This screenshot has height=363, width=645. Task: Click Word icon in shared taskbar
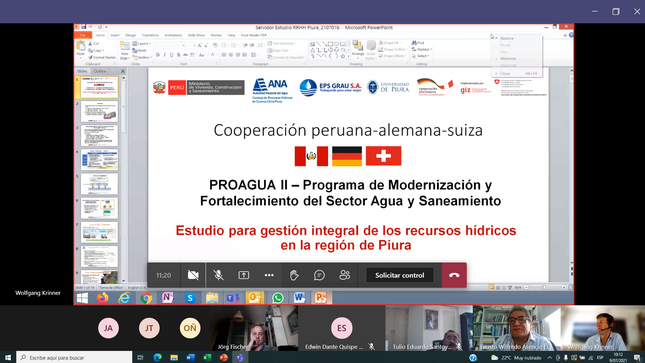[299, 298]
